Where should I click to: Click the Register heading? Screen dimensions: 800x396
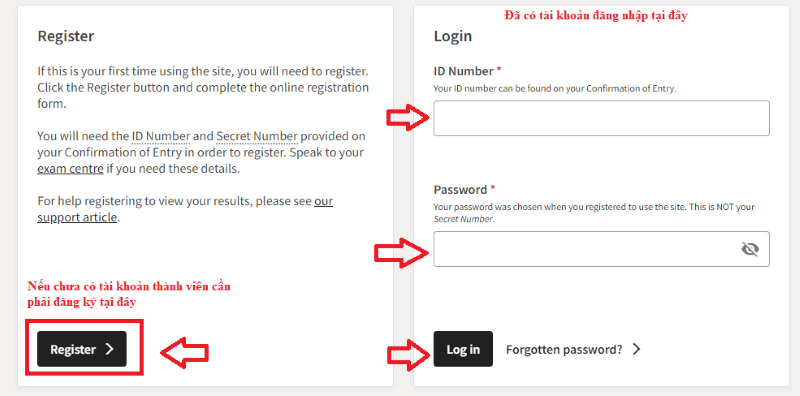pos(66,36)
